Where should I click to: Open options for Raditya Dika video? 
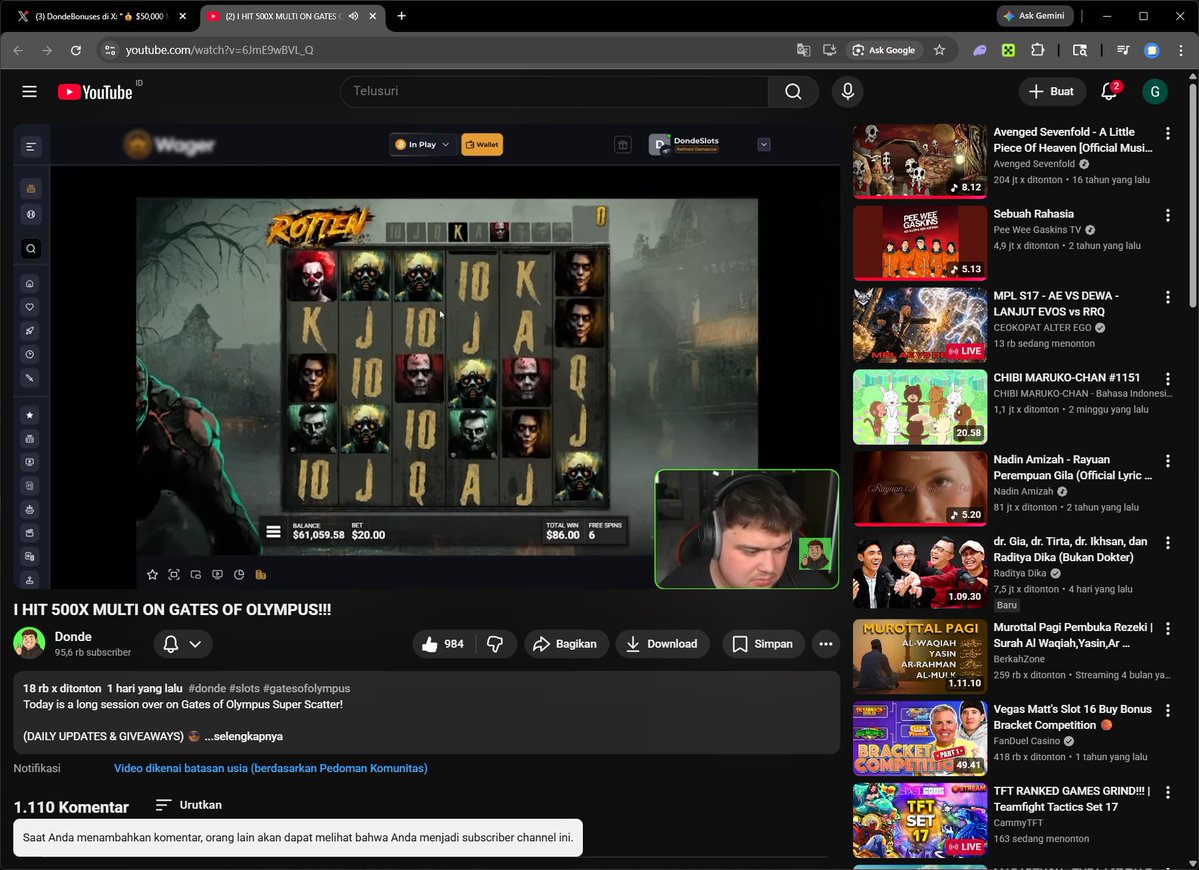tap(1168, 543)
